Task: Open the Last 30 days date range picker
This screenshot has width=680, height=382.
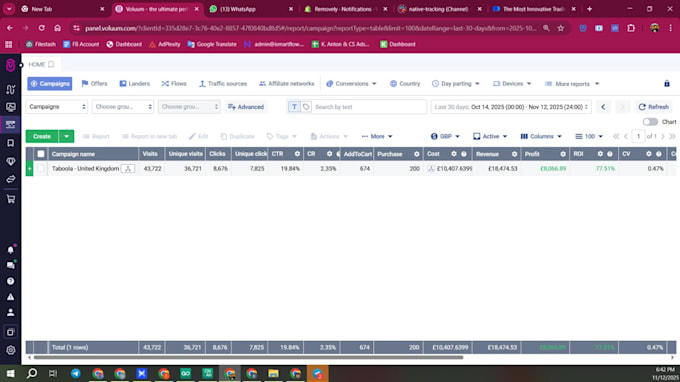Action: pyautogui.click(x=511, y=107)
